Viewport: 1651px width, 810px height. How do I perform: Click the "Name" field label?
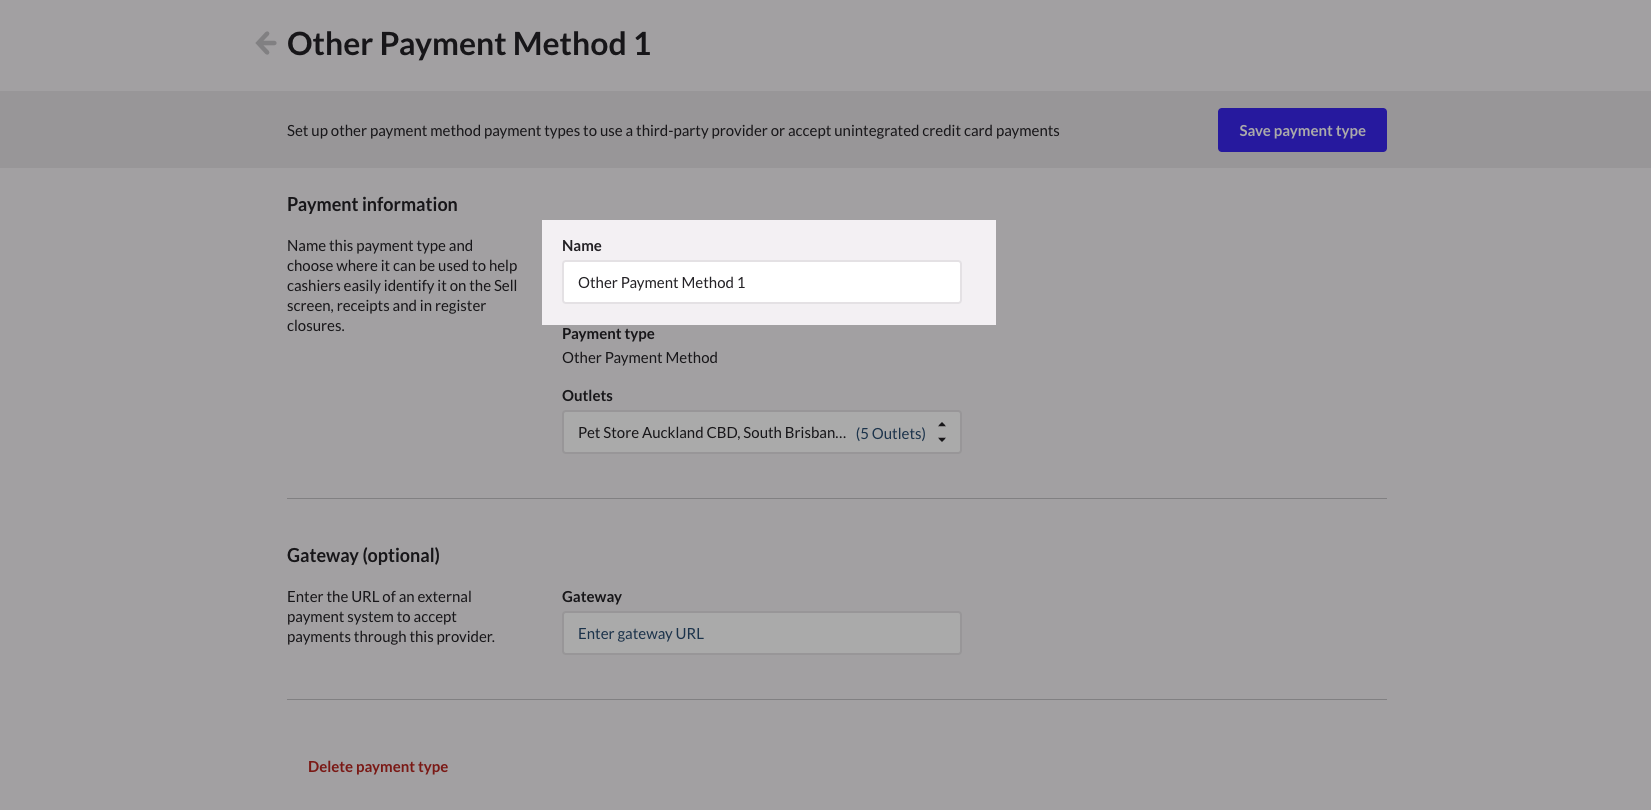(x=582, y=246)
